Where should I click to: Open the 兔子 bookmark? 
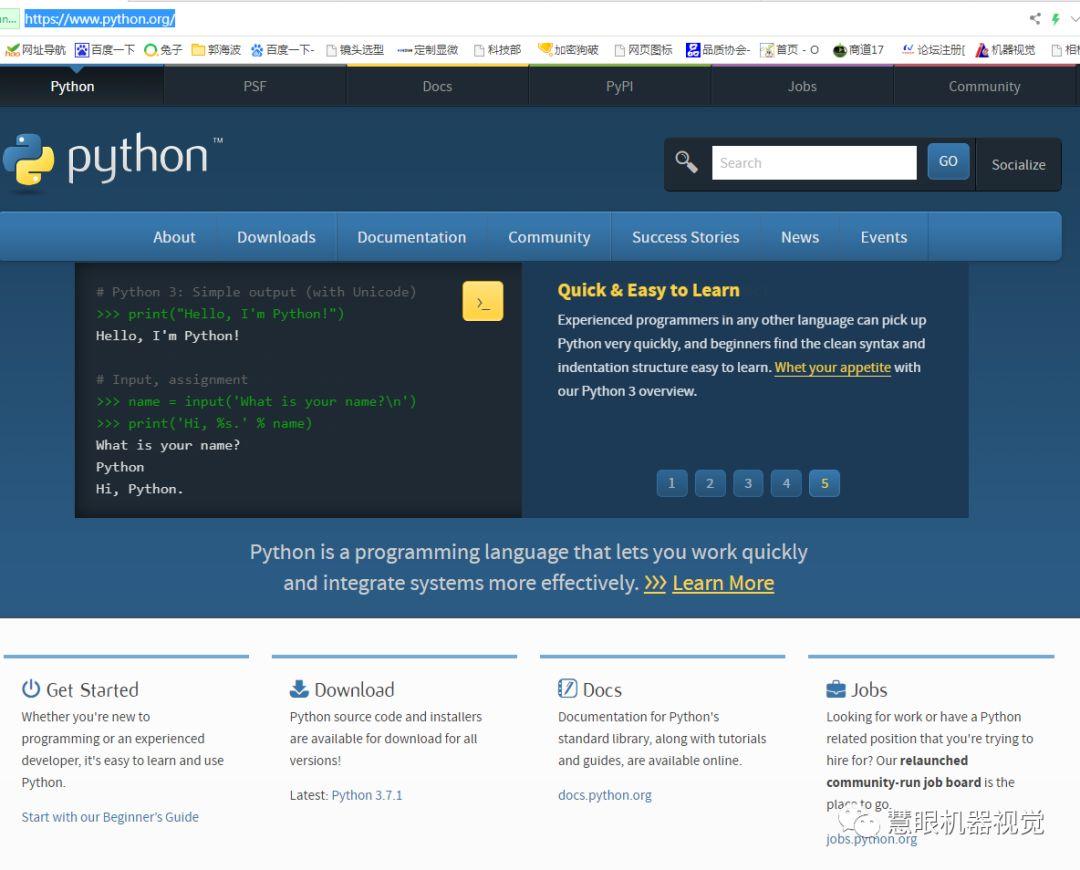coord(163,50)
